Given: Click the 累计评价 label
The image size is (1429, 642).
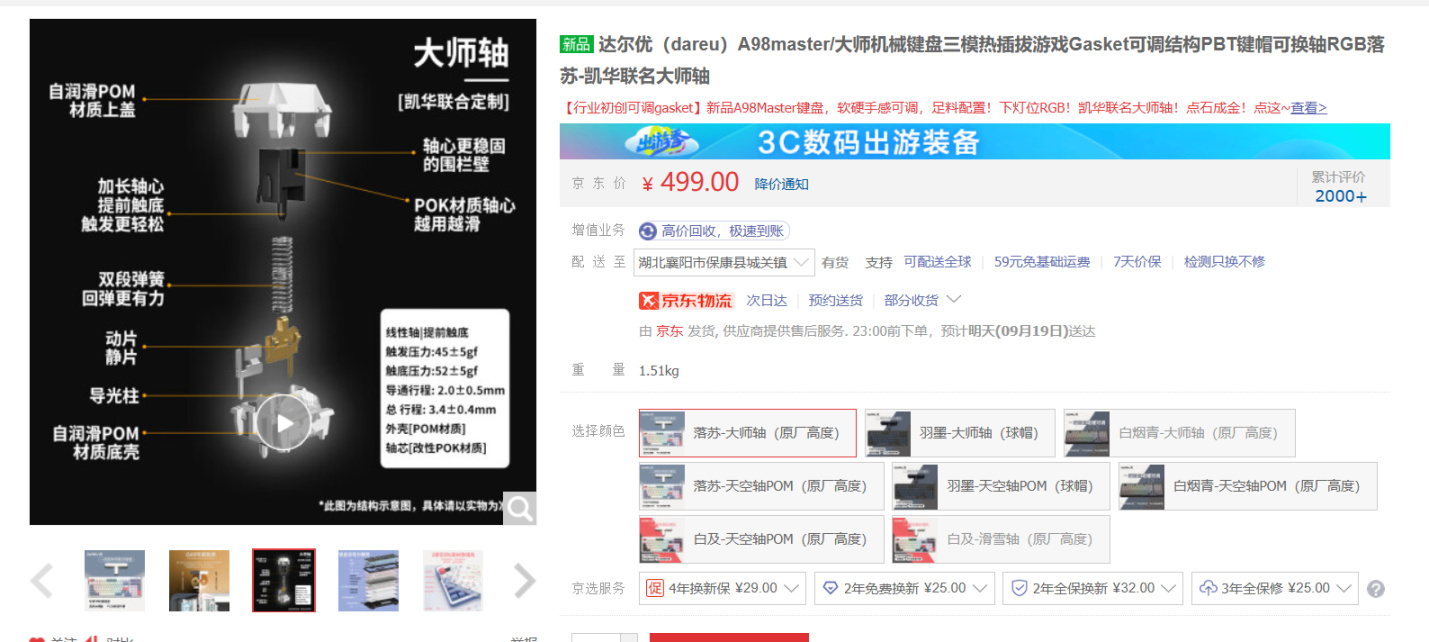Looking at the screenshot, I should point(1338,176).
